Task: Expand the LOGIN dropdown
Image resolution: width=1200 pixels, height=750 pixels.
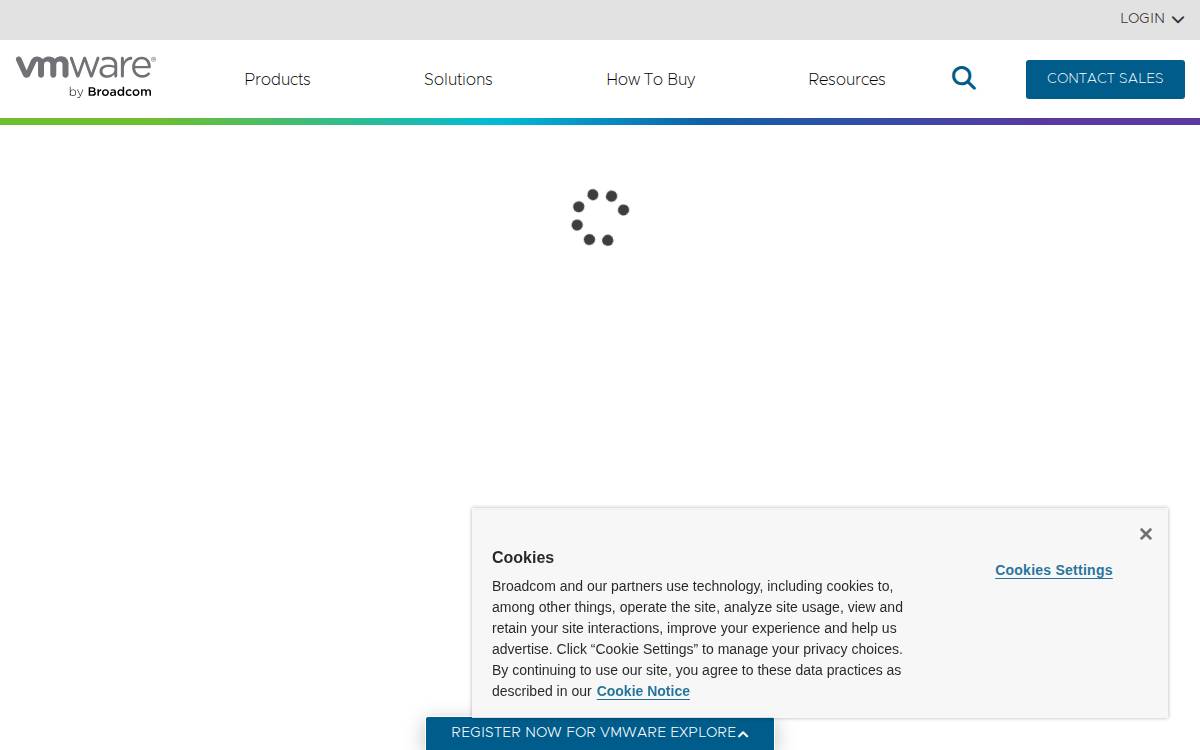Action: 1152,18
